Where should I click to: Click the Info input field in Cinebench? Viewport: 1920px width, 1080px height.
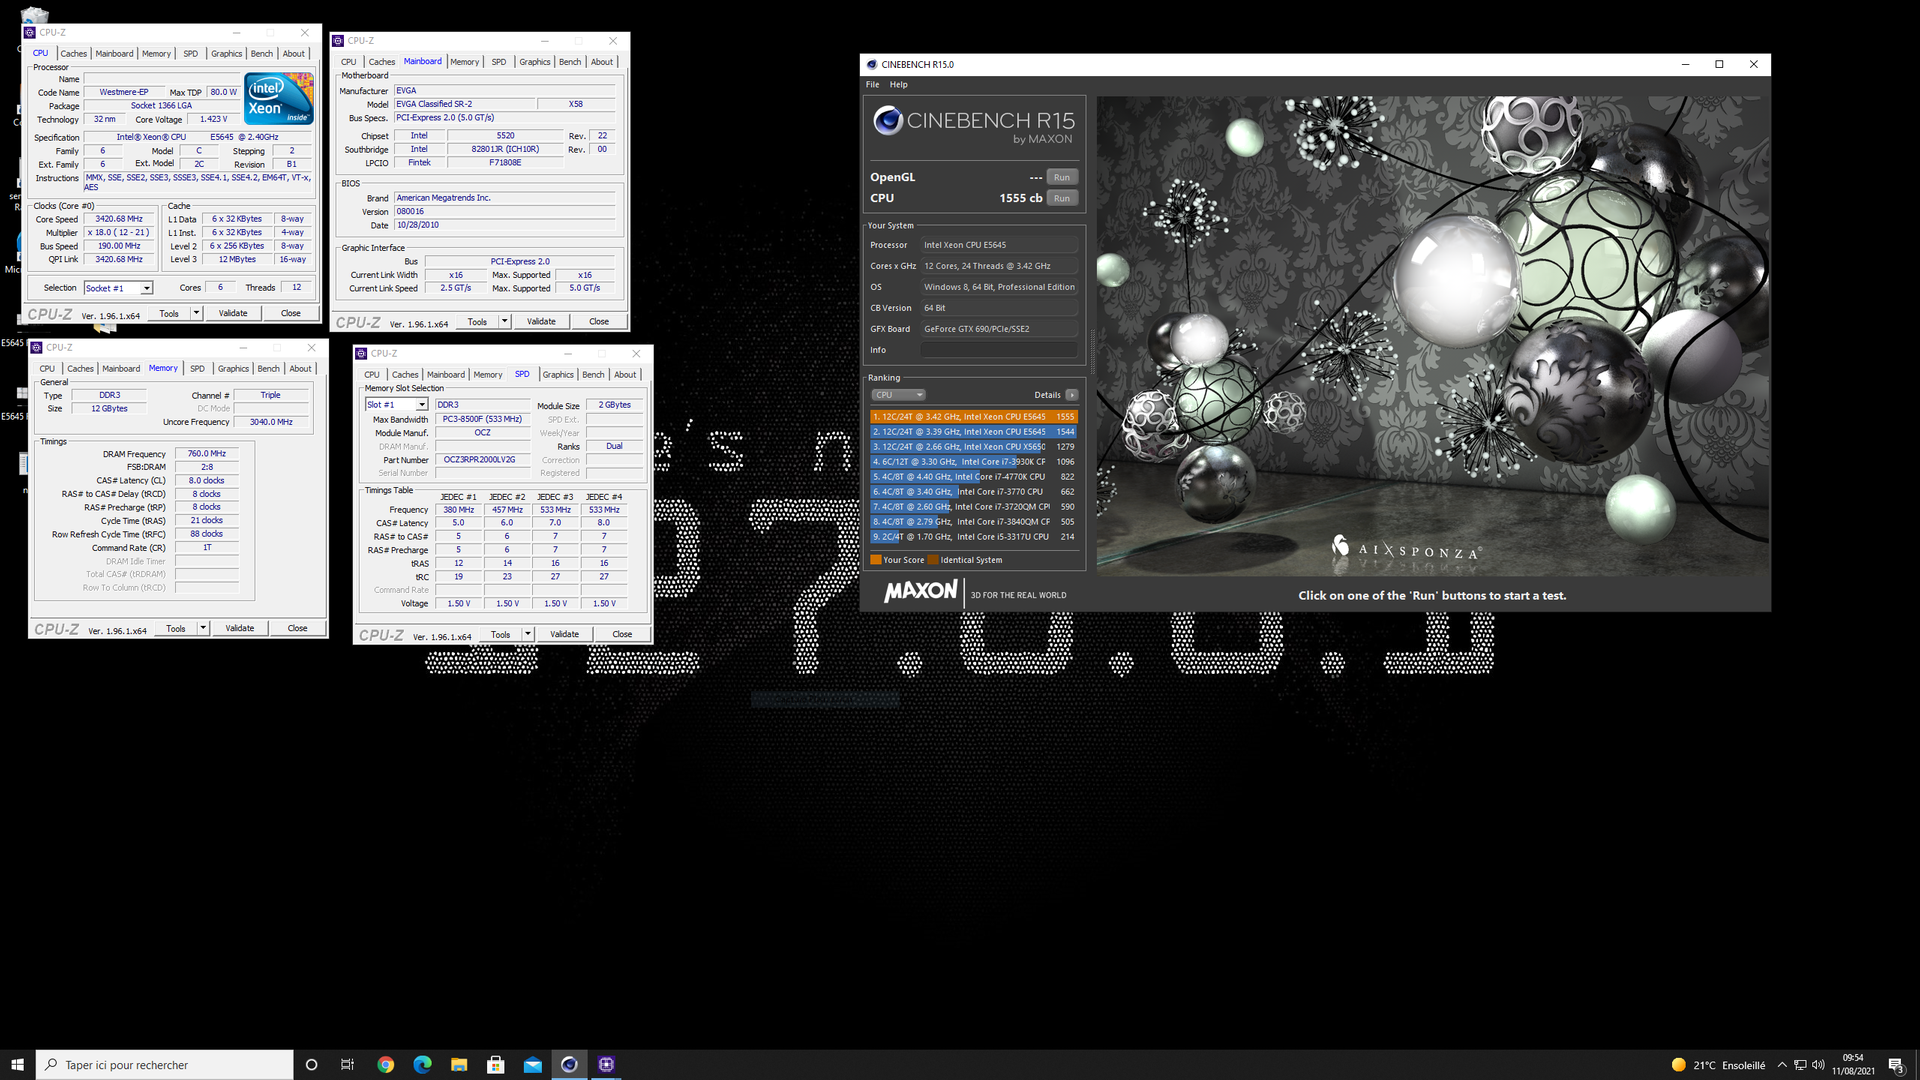[x=999, y=350]
